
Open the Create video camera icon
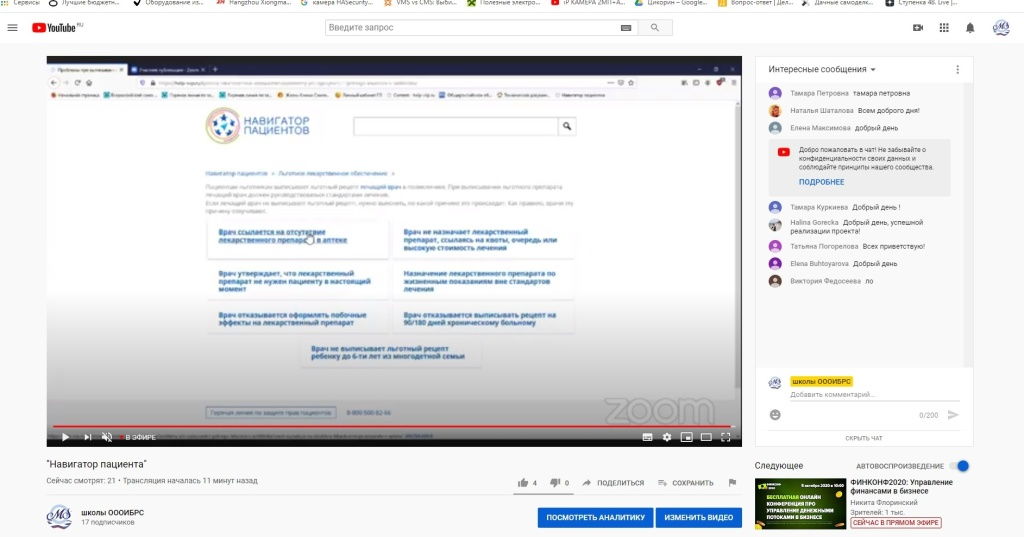(x=918, y=28)
